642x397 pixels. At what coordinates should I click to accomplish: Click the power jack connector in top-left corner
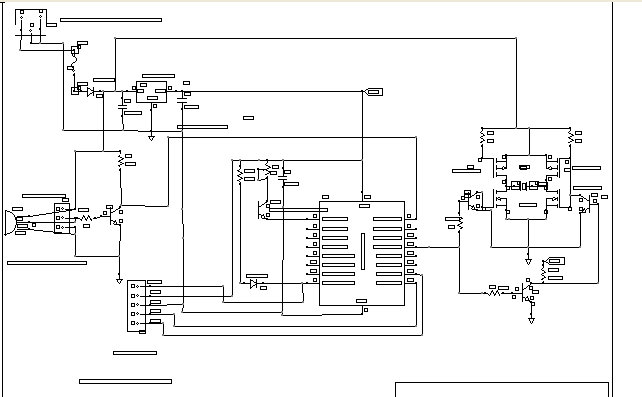(x=31, y=27)
